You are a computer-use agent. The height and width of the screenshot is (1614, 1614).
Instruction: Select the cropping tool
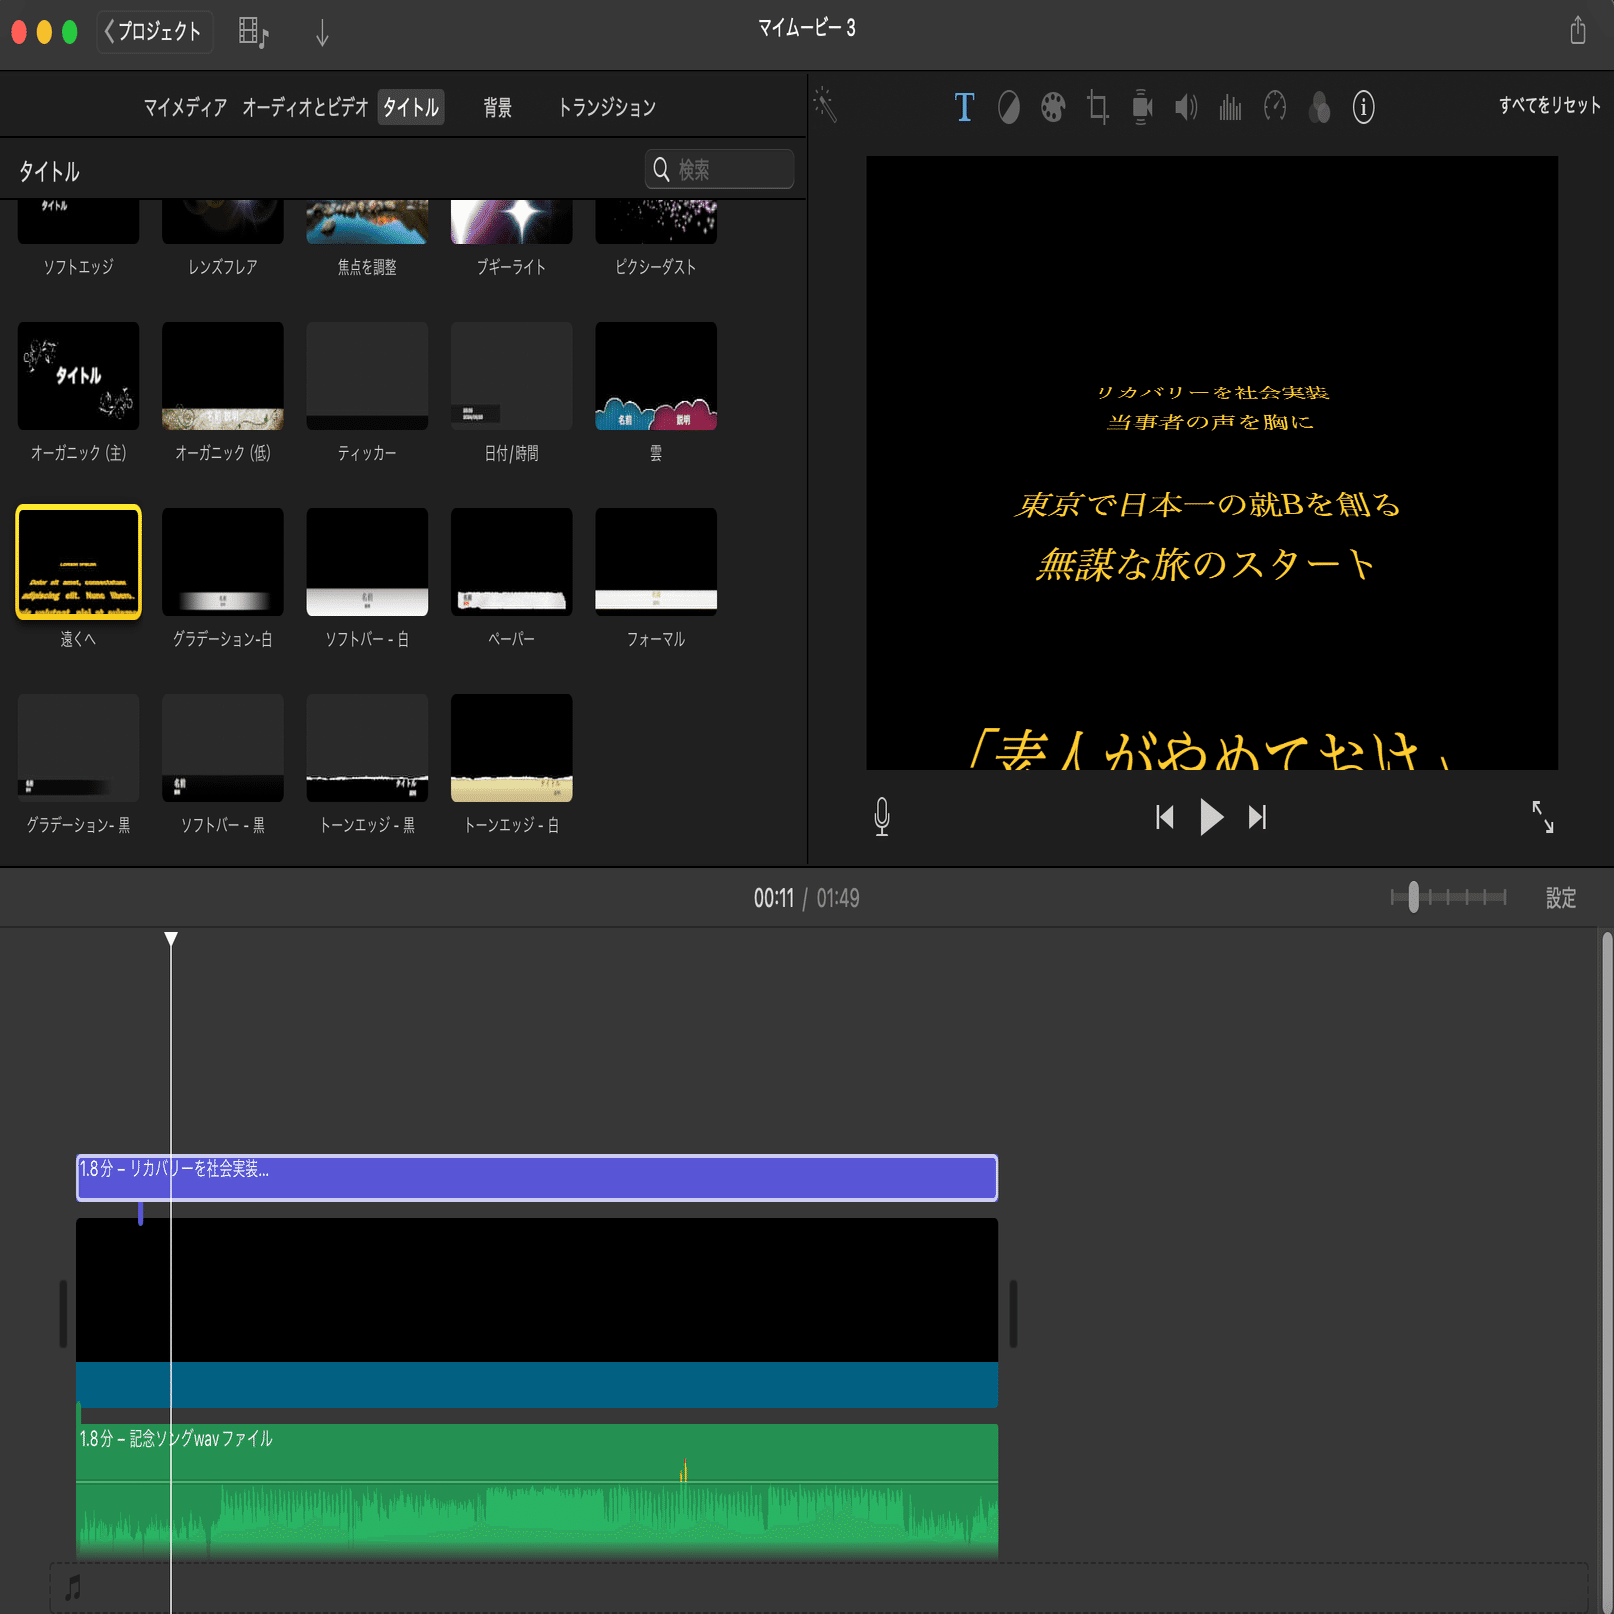click(1097, 107)
